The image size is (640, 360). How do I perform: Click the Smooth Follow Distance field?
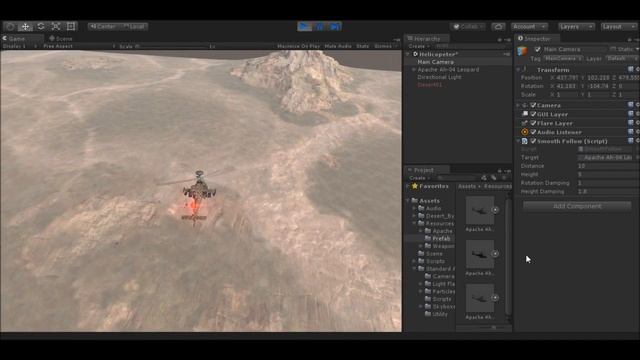tap(608, 166)
